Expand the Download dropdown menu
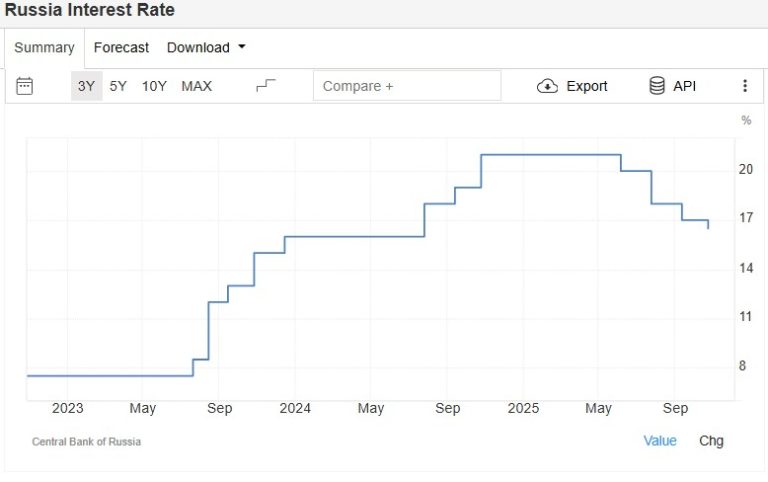Screen dimensions: 768x482 (x=206, y=48)
